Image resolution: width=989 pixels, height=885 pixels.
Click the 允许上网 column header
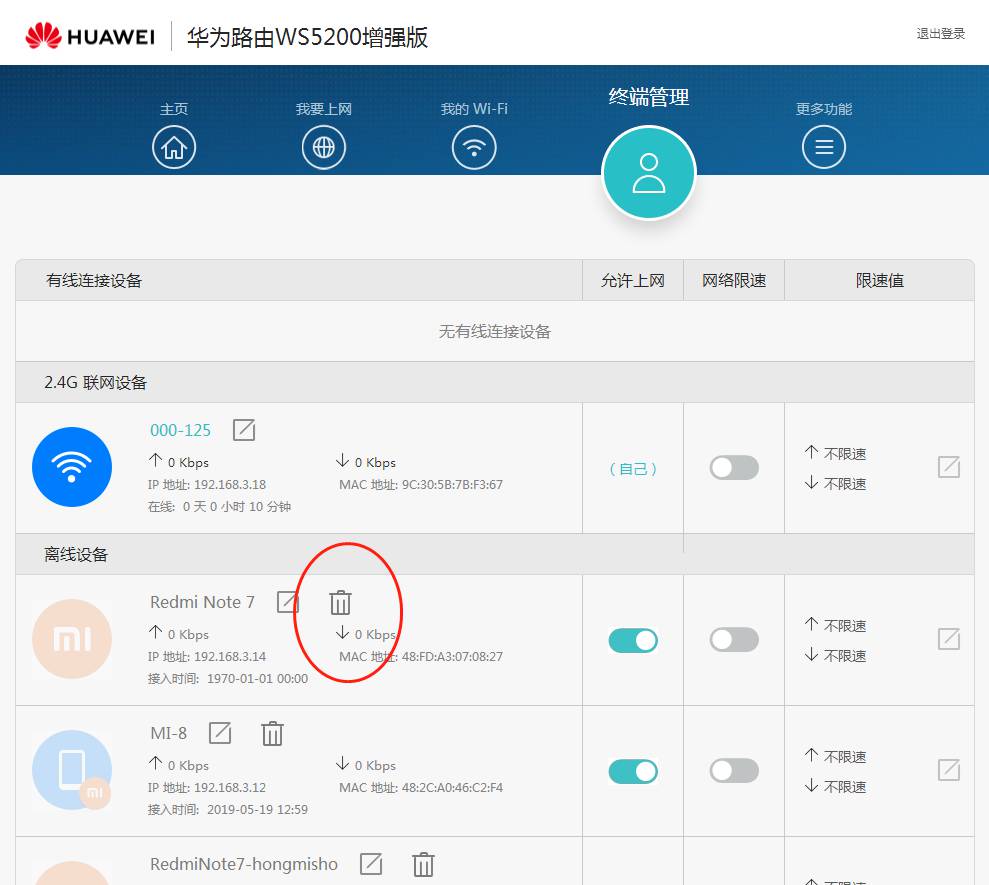click(x=633, y=281)
